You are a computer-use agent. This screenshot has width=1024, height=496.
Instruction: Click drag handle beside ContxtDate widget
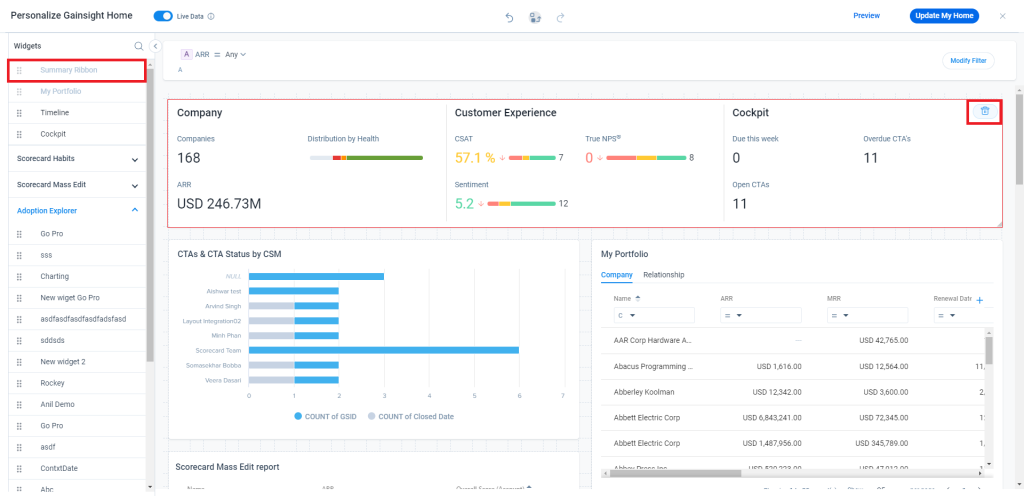point(19,469)
